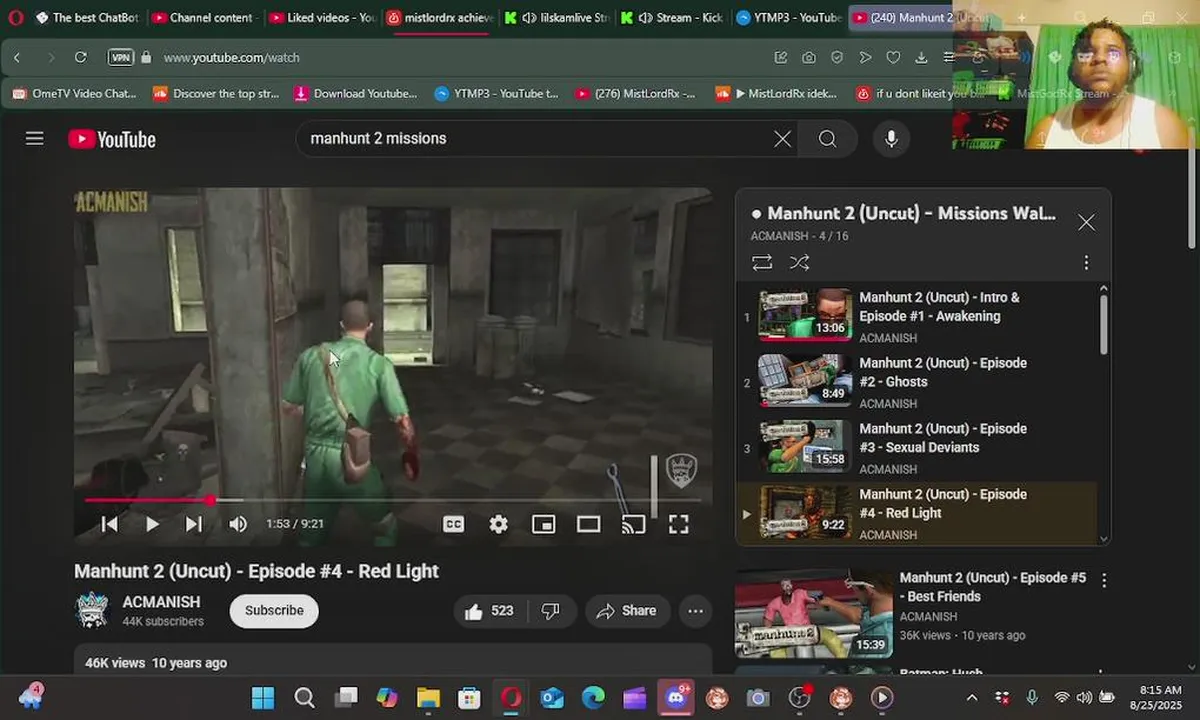Toggle the Opera VPN badge

coord(120,57)
